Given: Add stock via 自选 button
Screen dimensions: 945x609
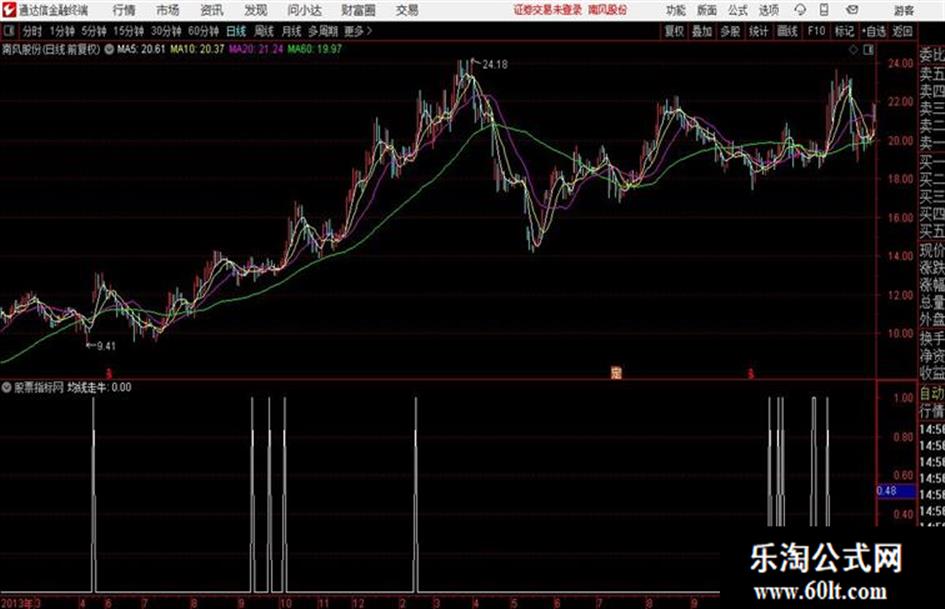Looking at the screenshot, I should coord(873,31).
